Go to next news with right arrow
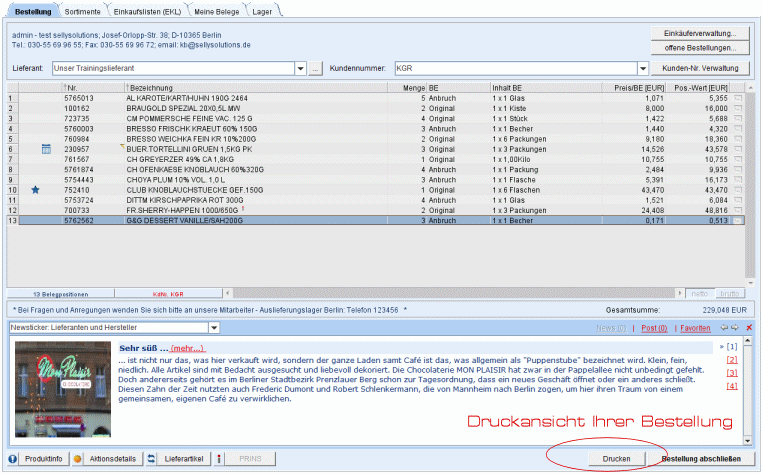Viewport: 762px width, 474px height. tap(736, 328)
